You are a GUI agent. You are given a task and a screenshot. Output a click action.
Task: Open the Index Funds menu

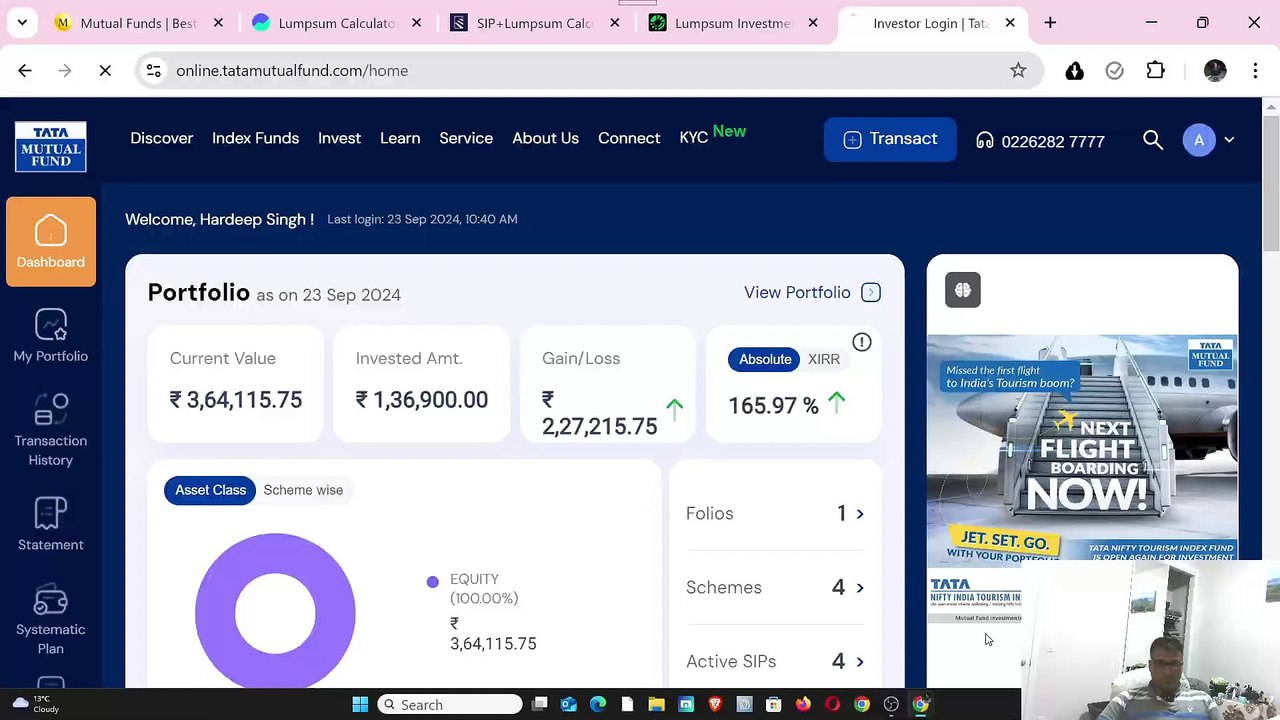point(255,138)
